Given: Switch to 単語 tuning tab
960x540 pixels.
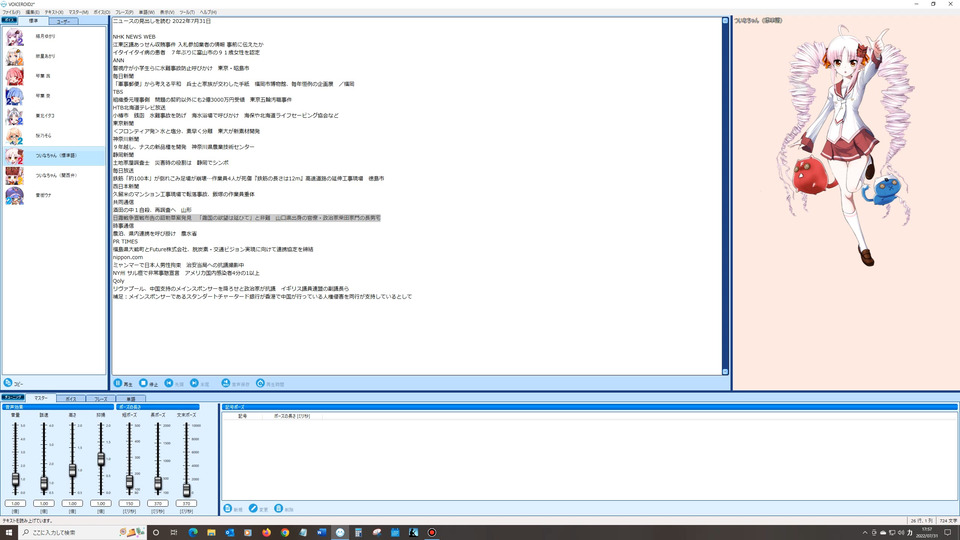Looking at the screenshot, I should pyautogui.click(x=130, y=399).
